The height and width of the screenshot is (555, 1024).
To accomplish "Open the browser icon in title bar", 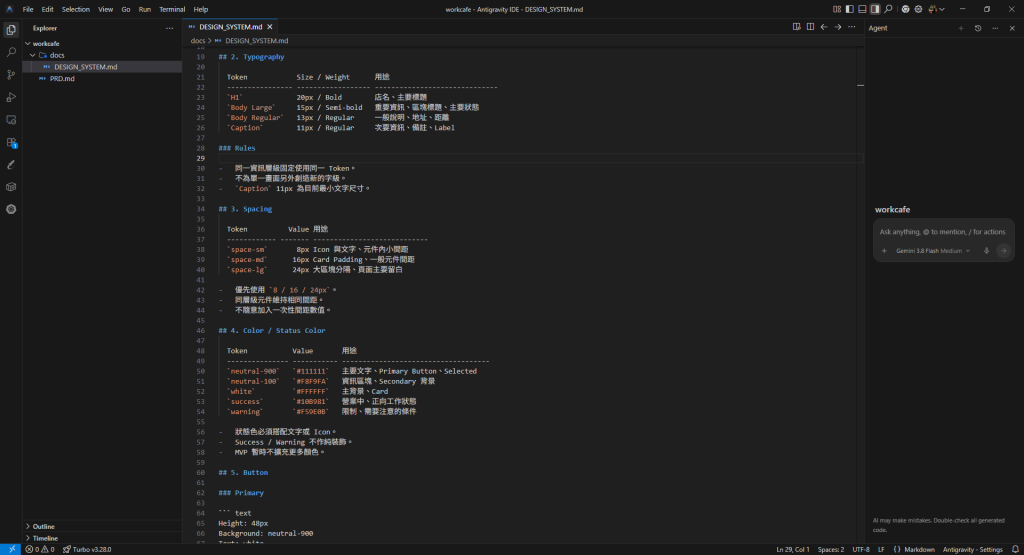I will coord(905,9).
